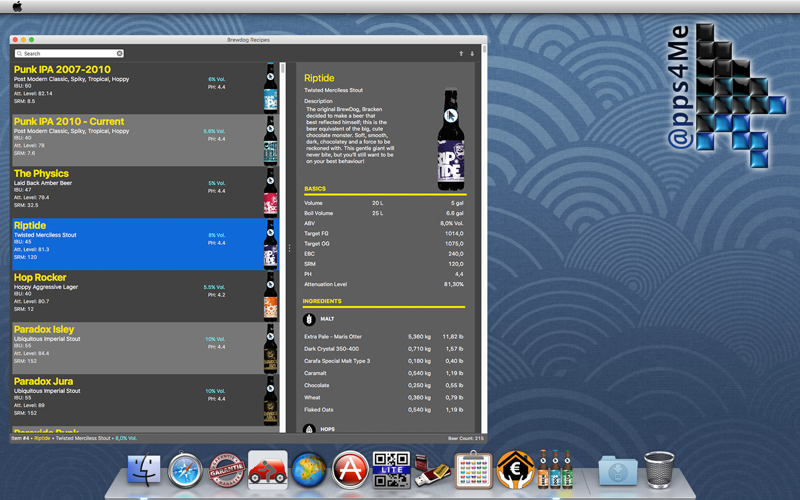Image resolution: width=800 pixels, height=500 pixels.
Task: Click the Wheat ingredient row
Action: coord(384,397)
